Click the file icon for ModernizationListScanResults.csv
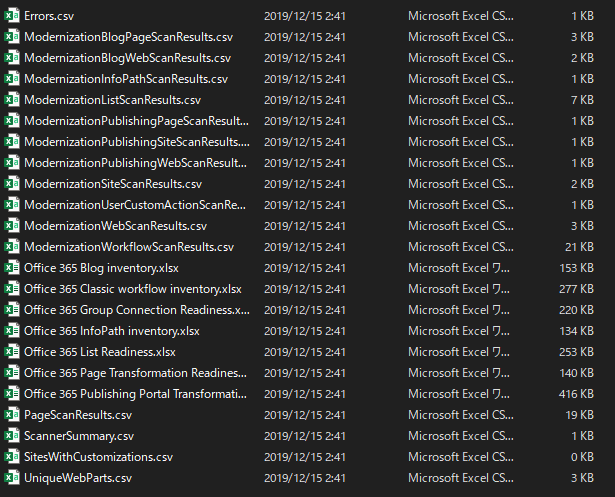Viewport: 615px width, 497px height. click(x=12, y=99)
